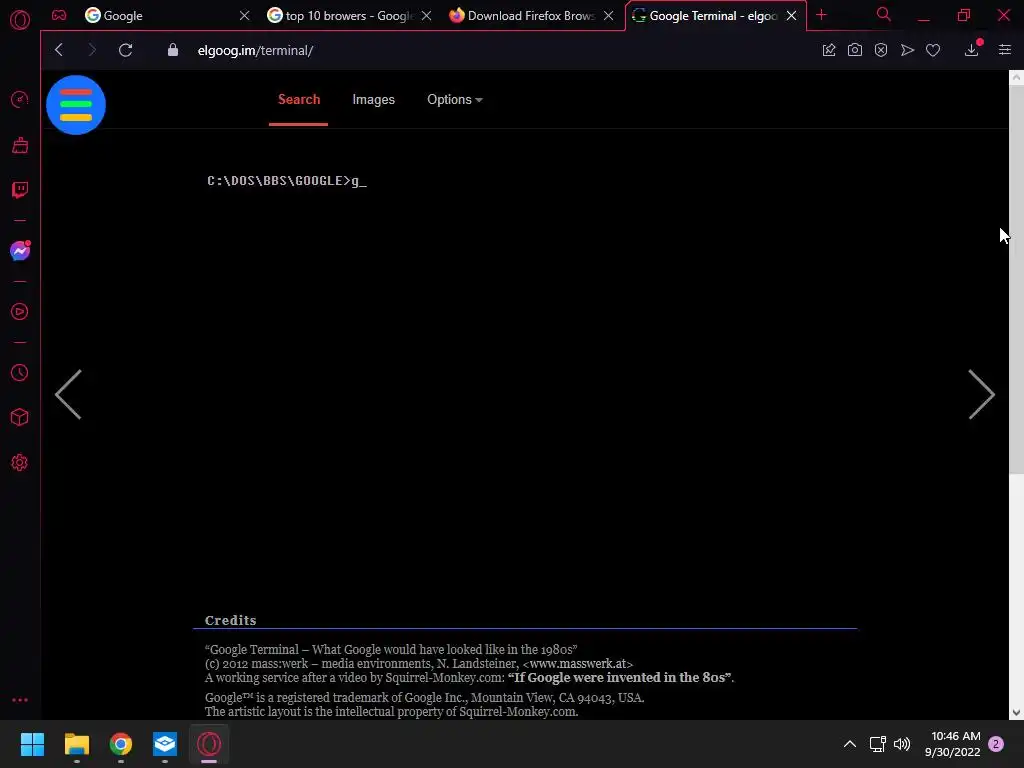Close the Download Firefox tab

point(609,16)
